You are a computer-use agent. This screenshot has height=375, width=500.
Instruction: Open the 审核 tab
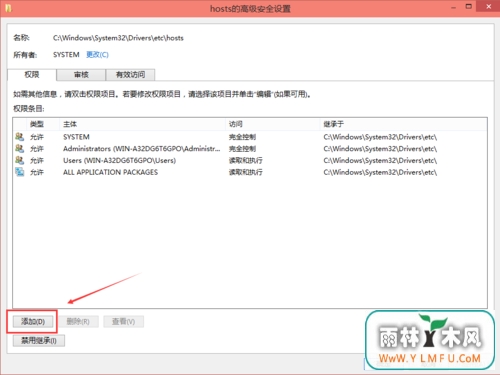click(81, 75)
